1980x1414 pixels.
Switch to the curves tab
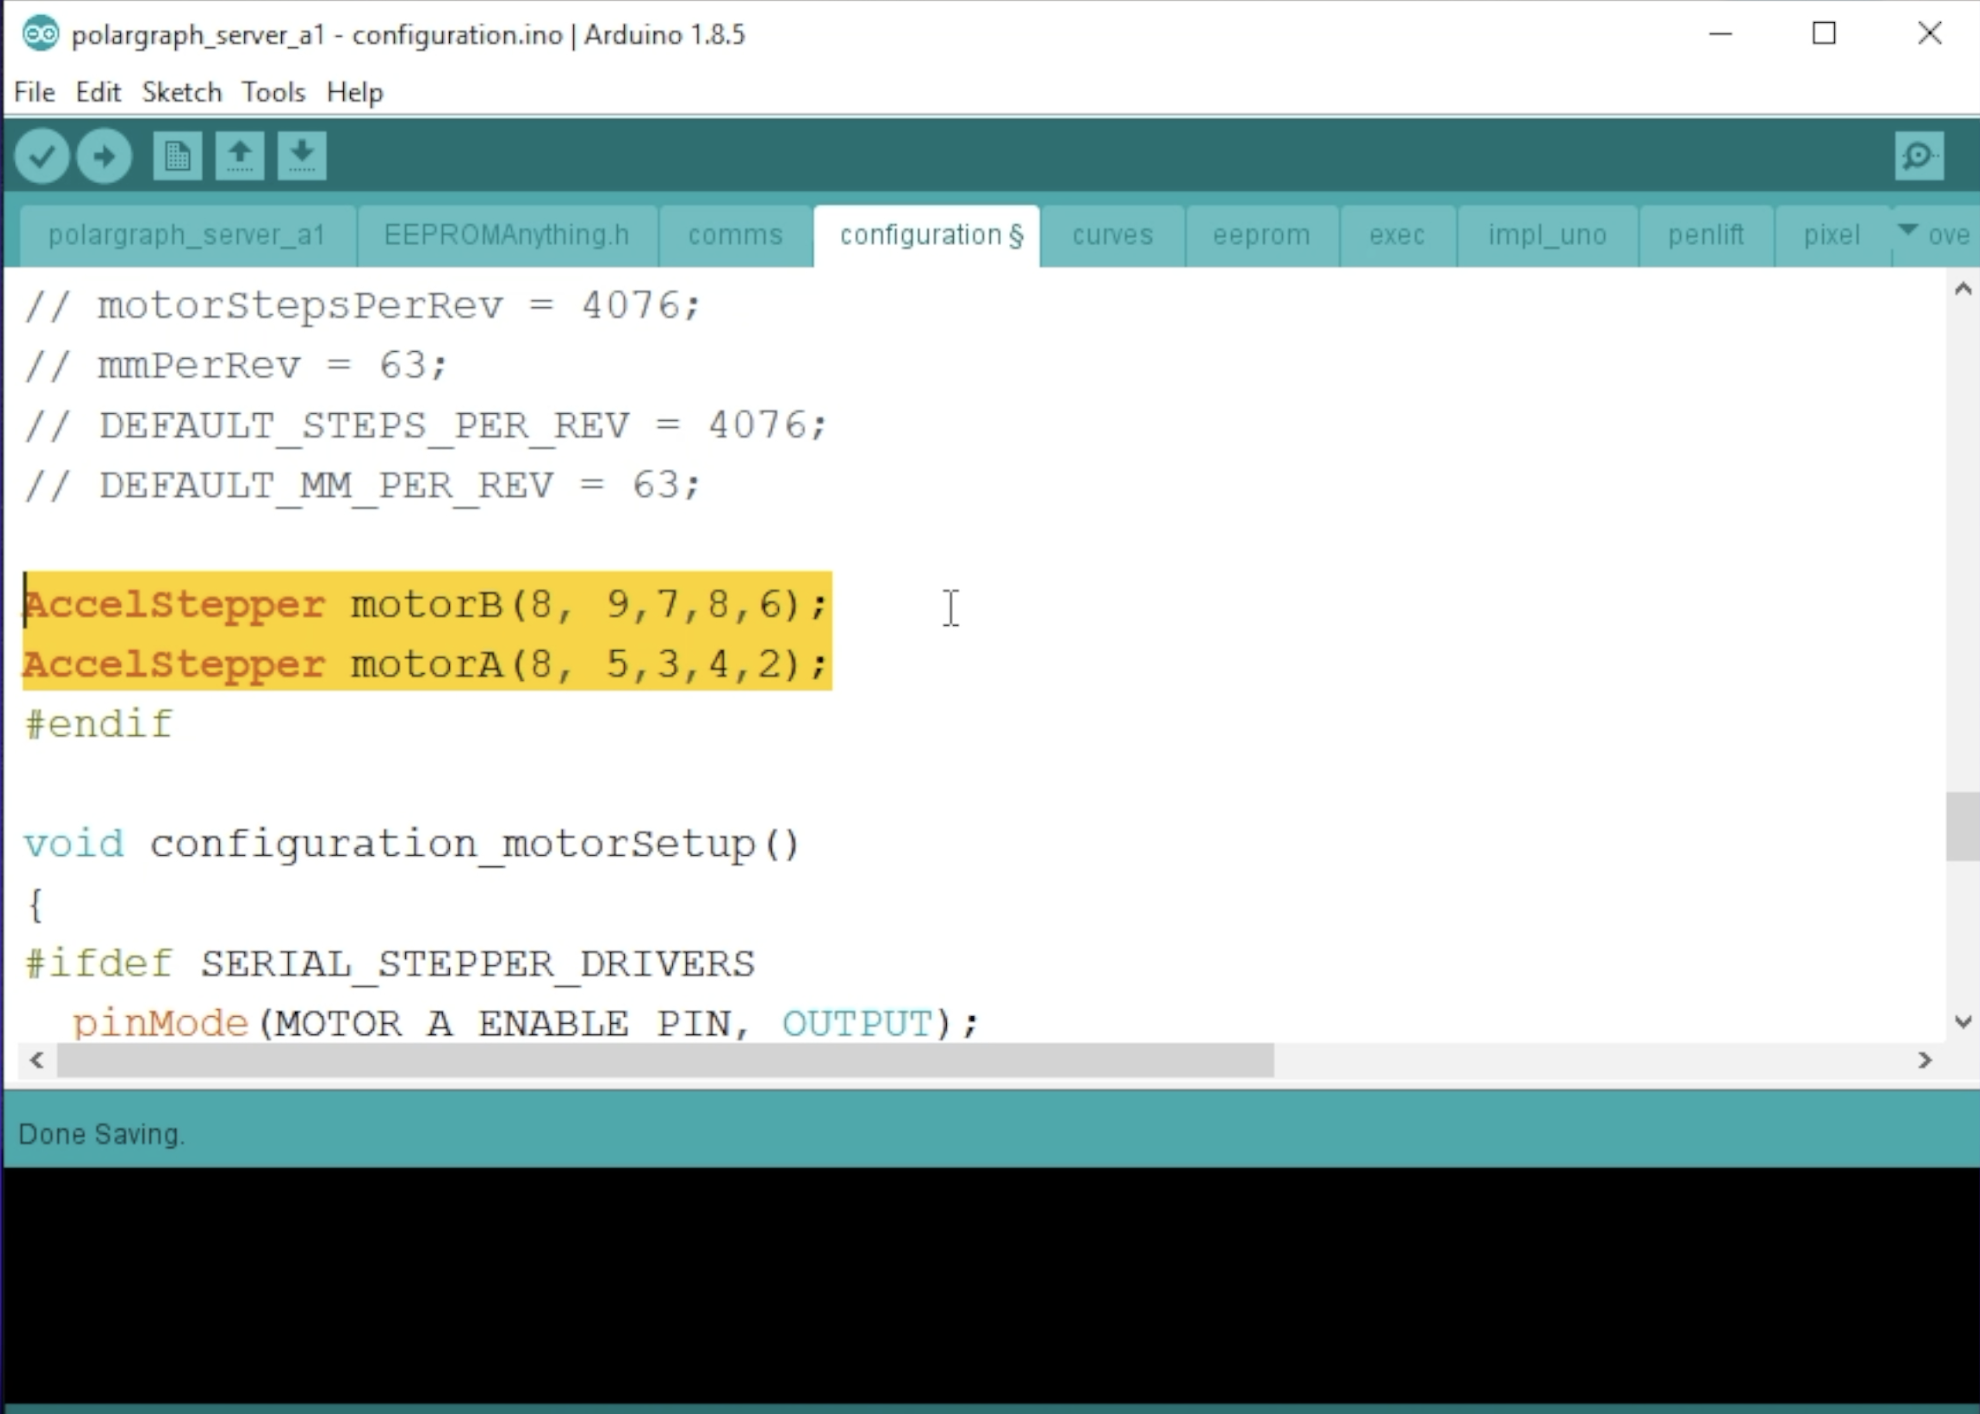pos(1112,235)
